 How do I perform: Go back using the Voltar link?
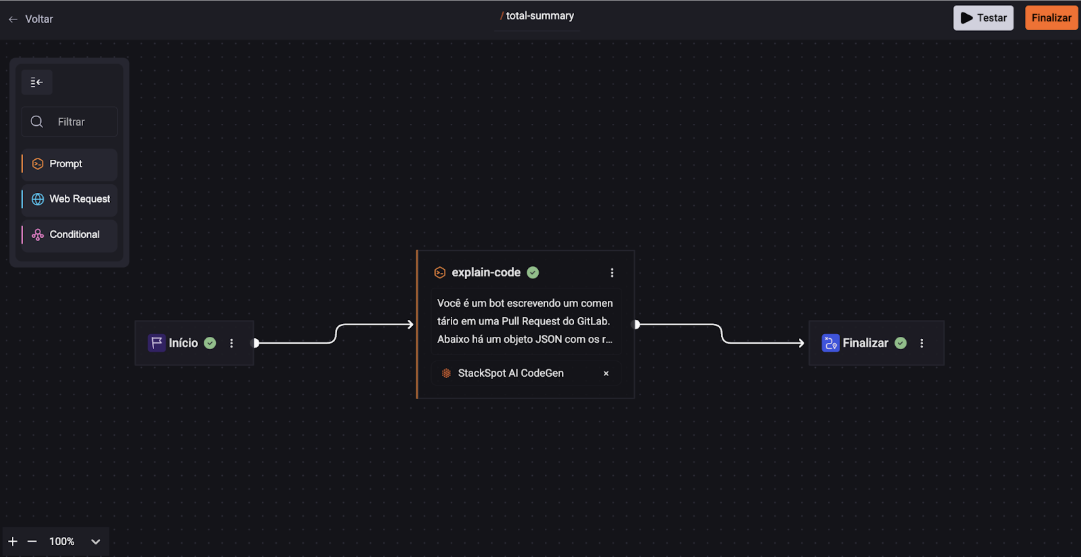[31, 19]
